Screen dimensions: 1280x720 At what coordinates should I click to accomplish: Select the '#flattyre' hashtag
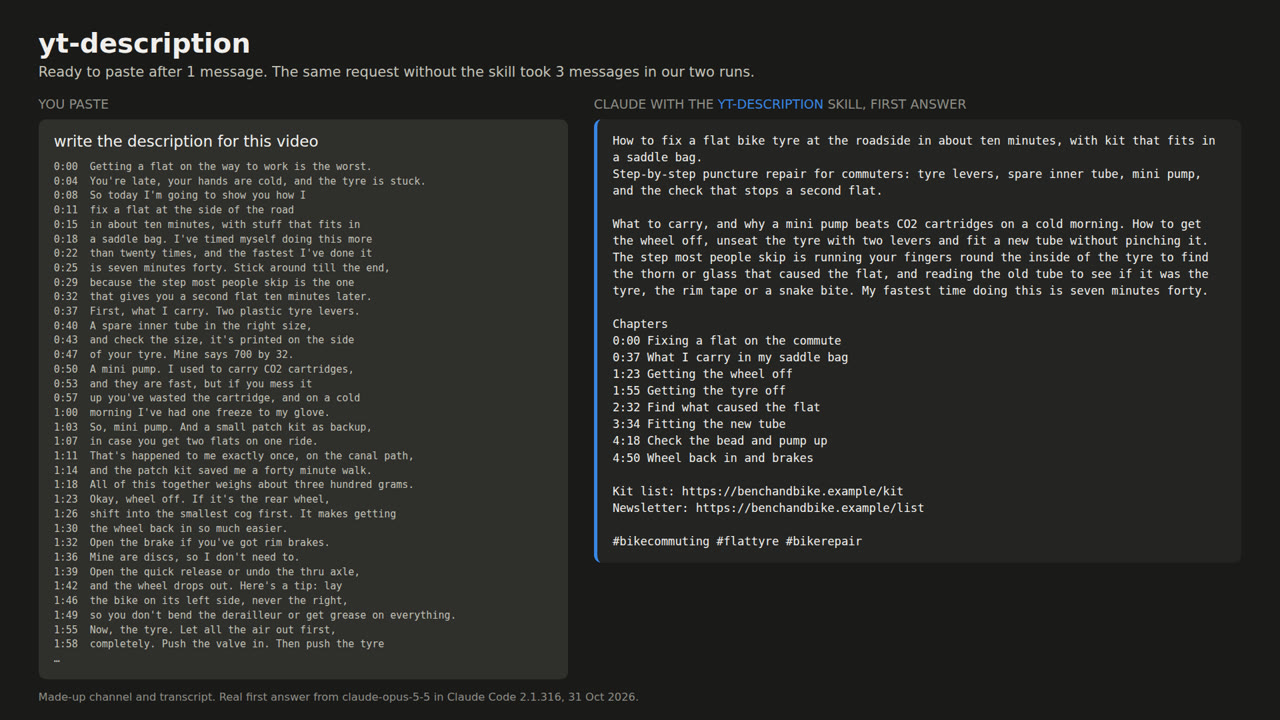(x=747, y=541)
